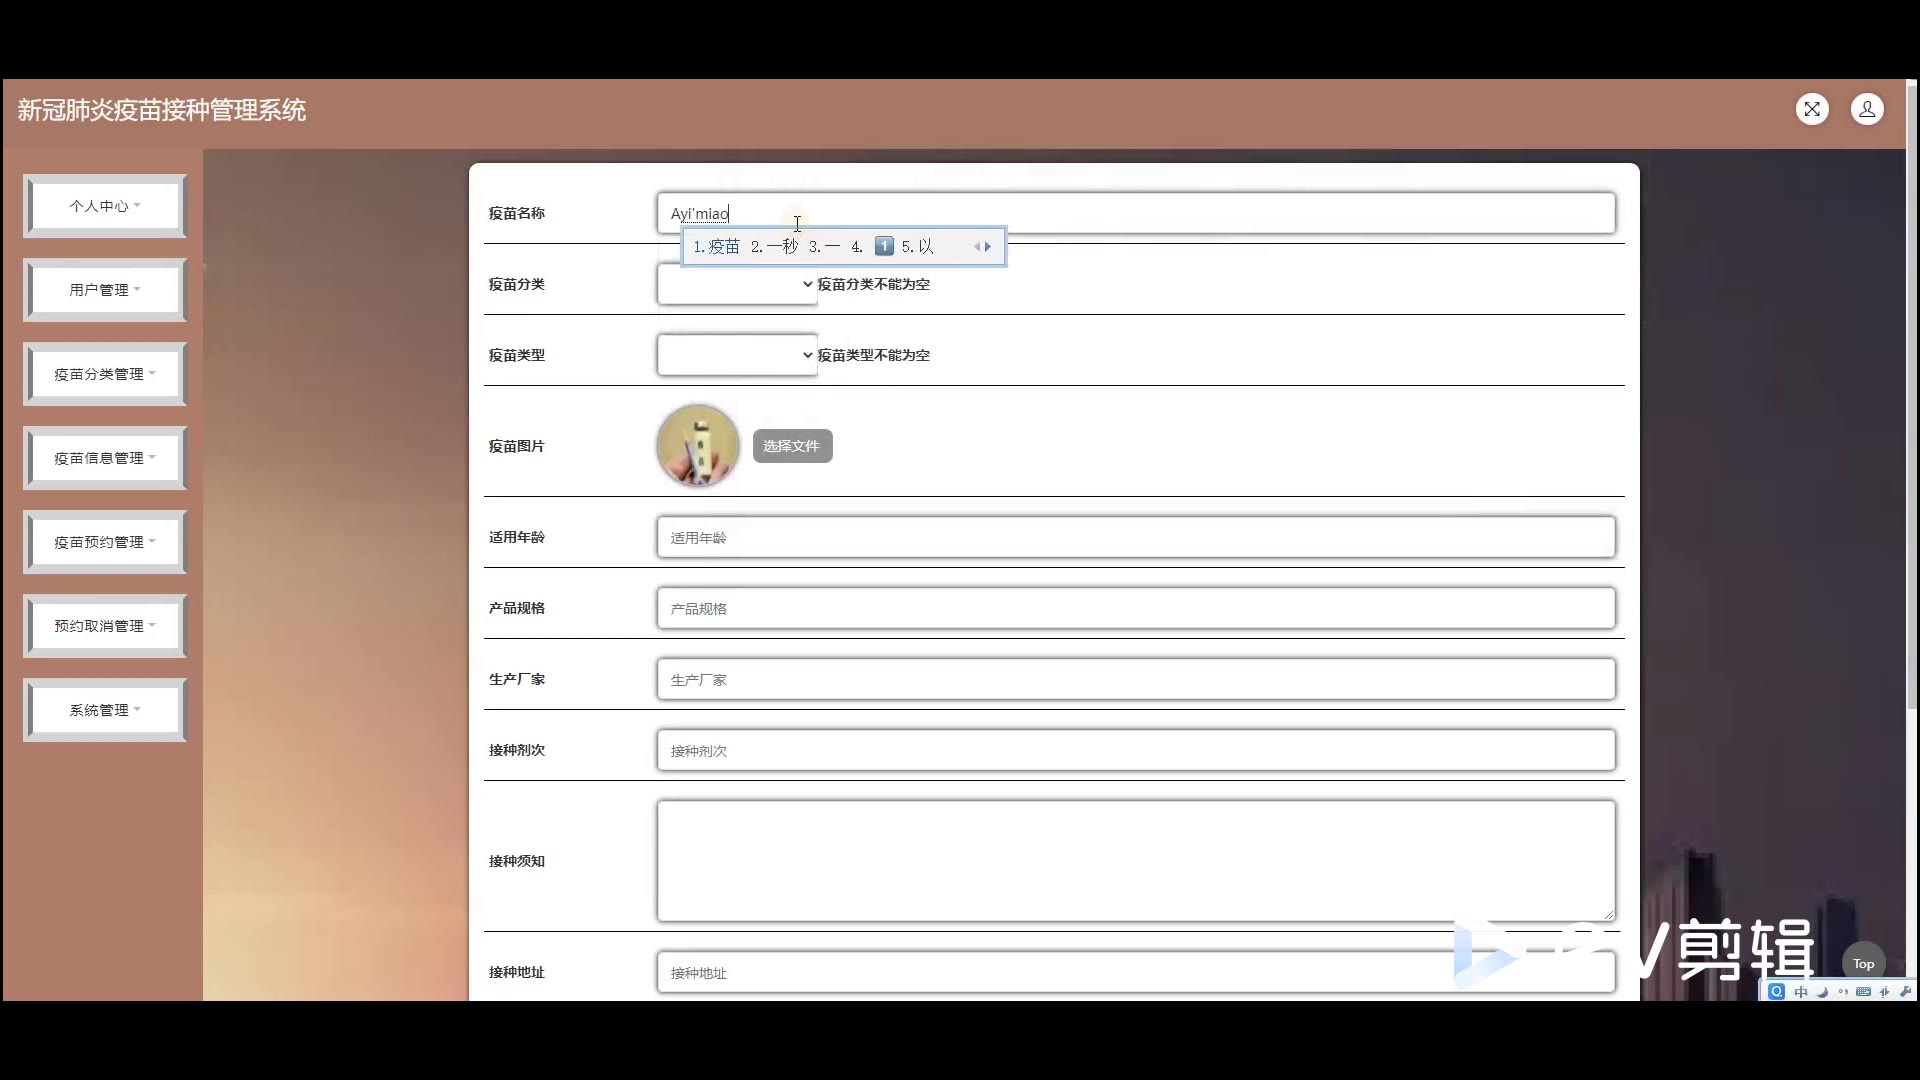Open the user profile icon in header
The image size is (1920, 1080).
(x=1866, y=109)
